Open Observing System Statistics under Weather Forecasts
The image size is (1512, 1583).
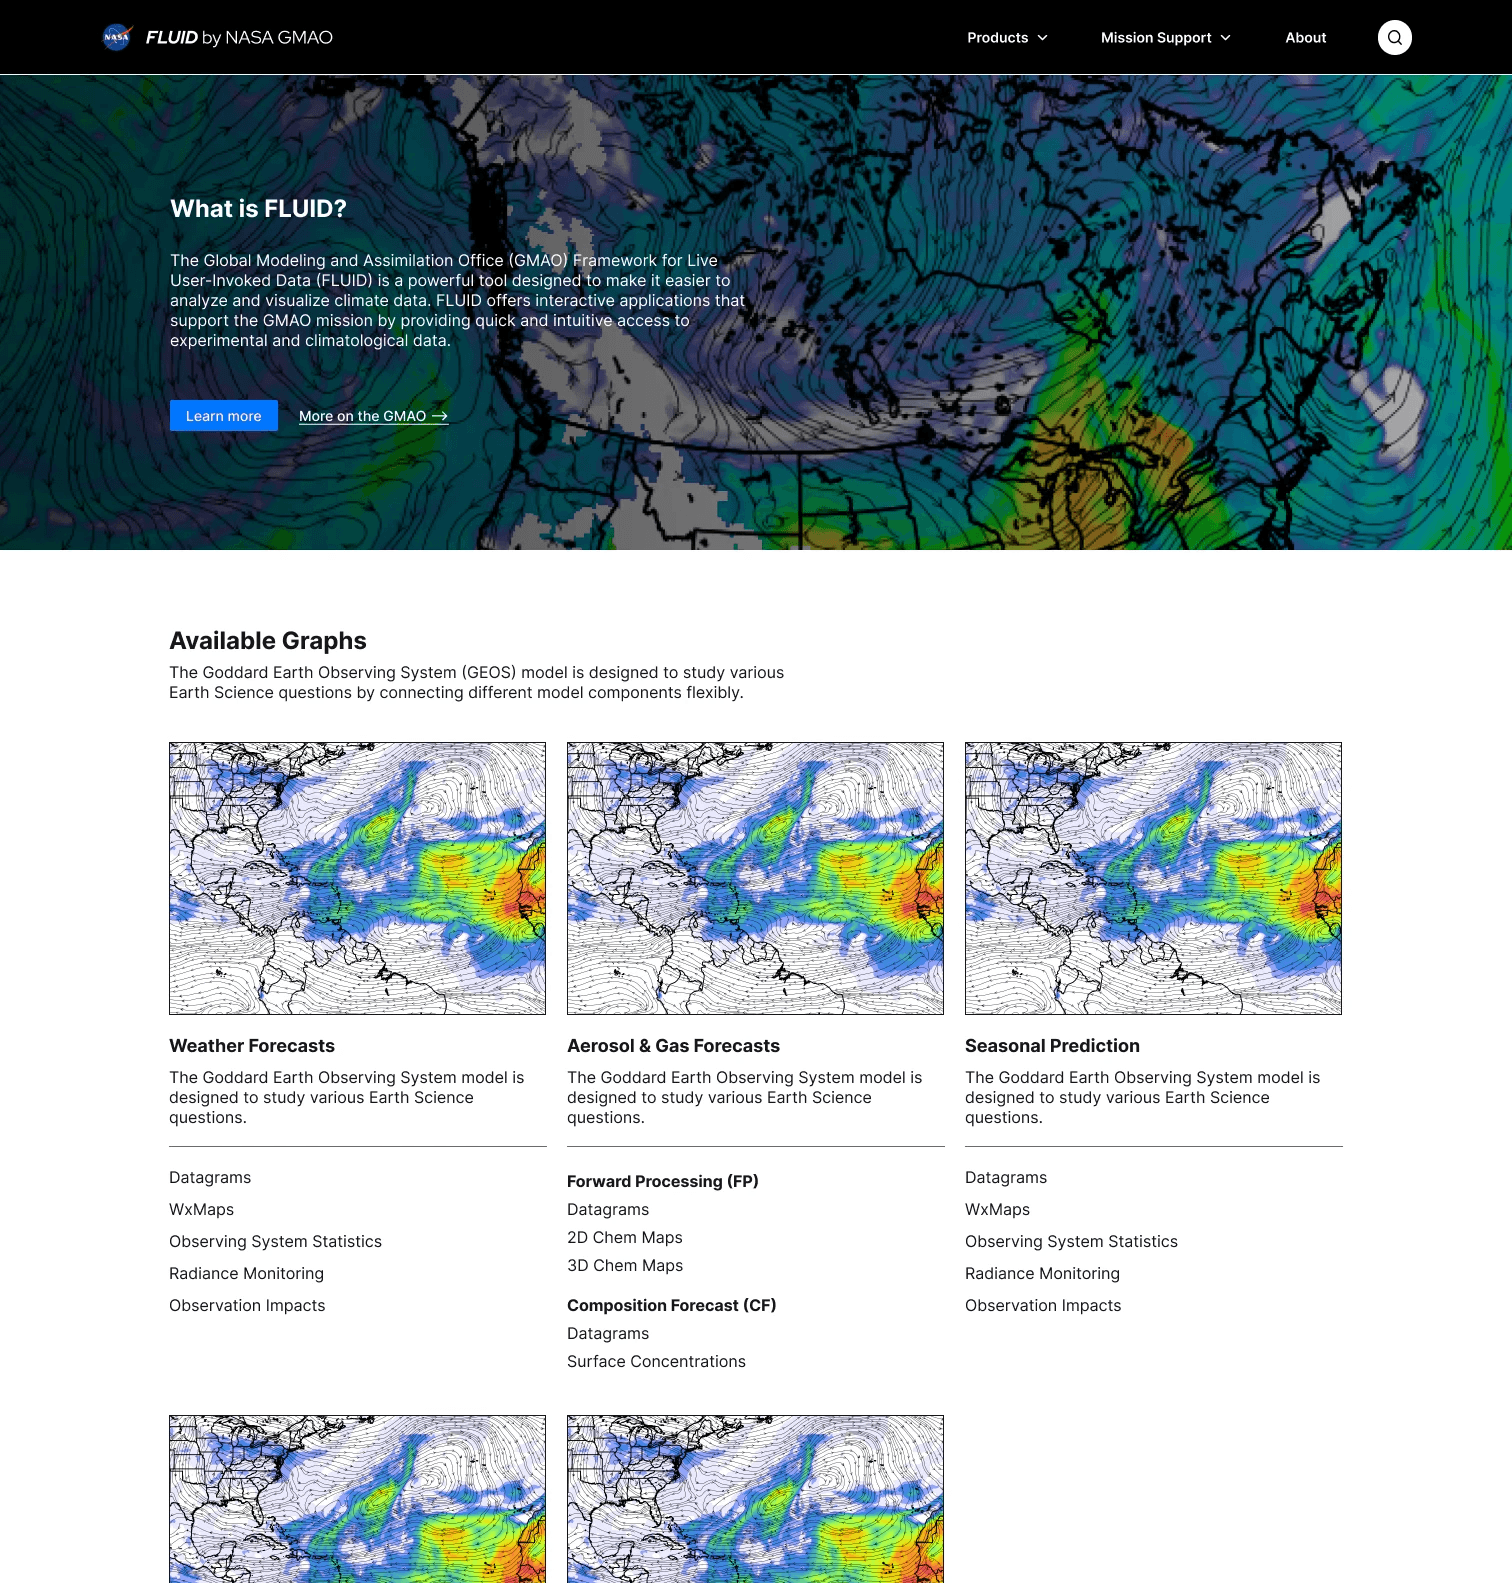point(275,1242)
